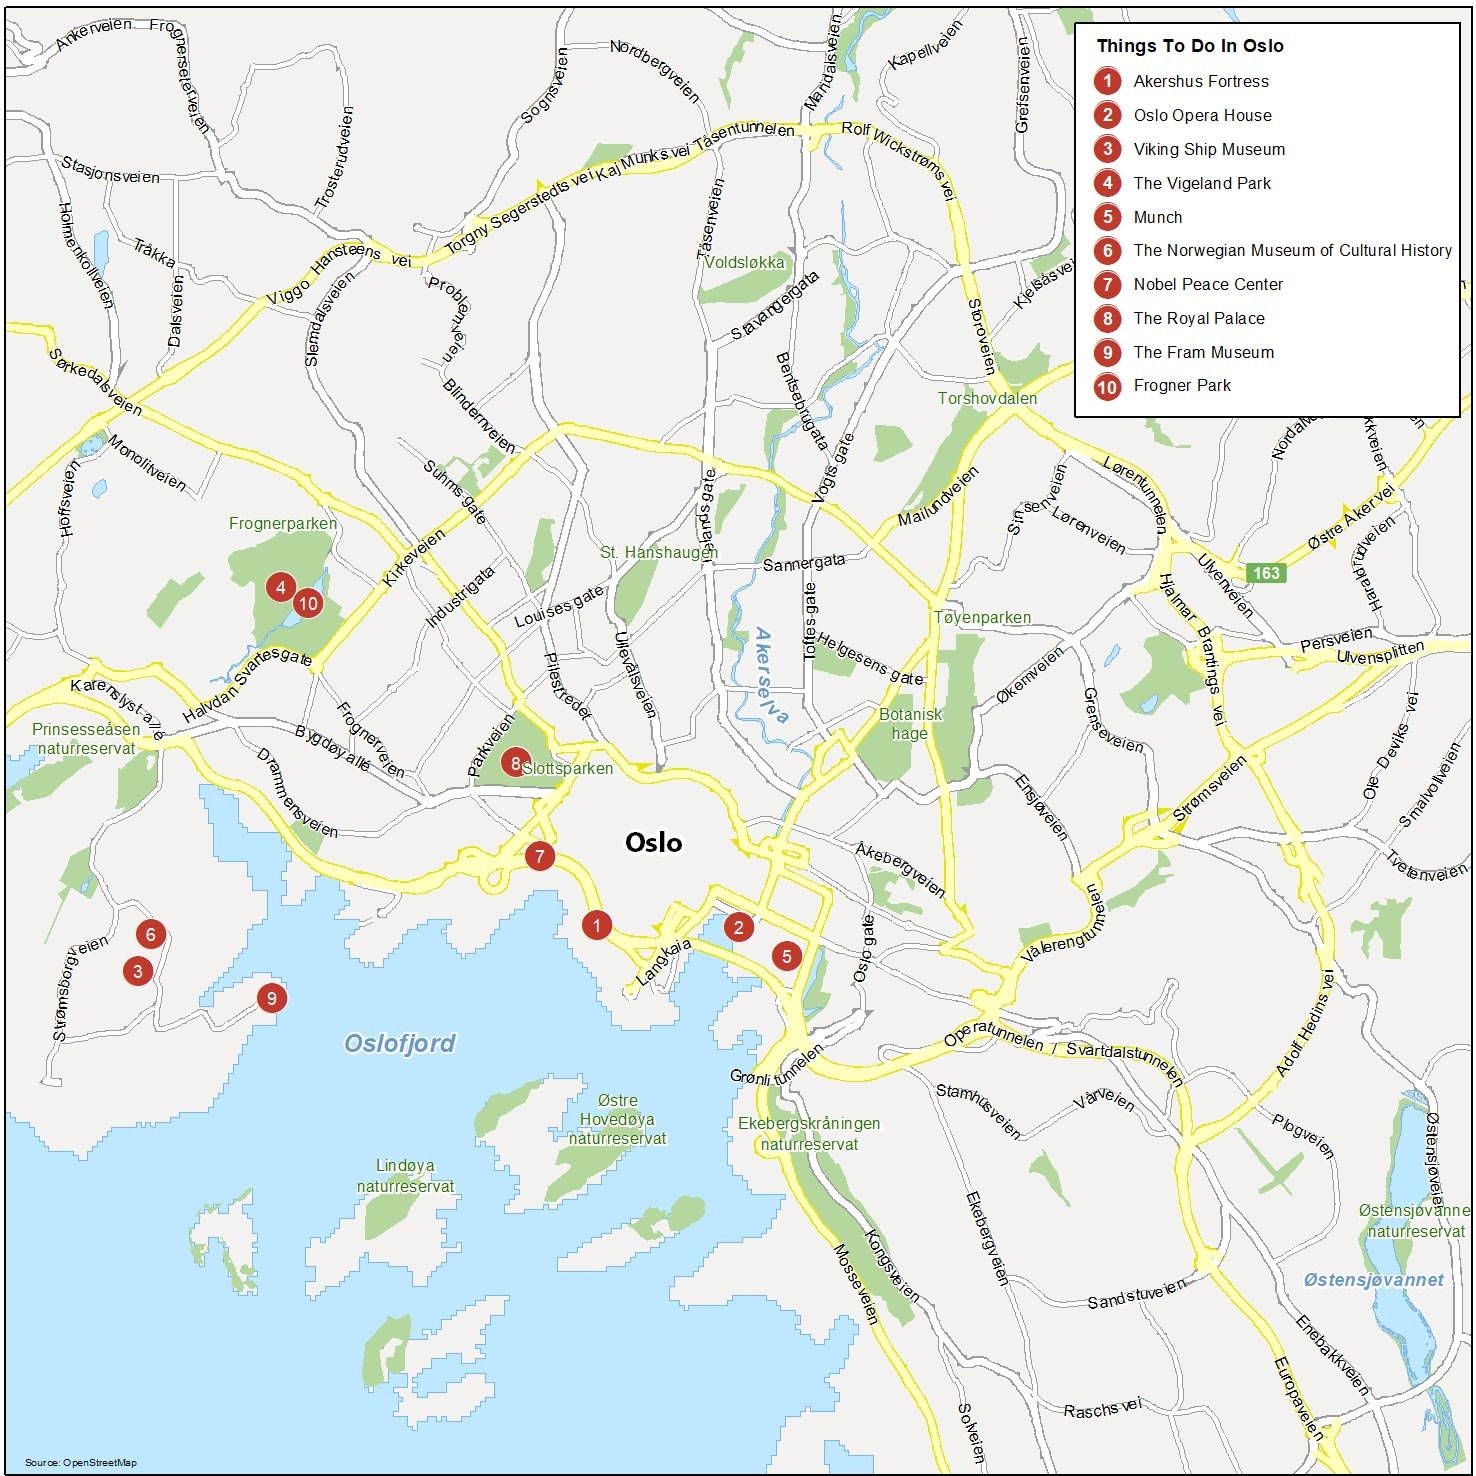Select marker 7 for the Nobel Peace Center
This screenshot has height=1476, width=1476.
point(538,856)
